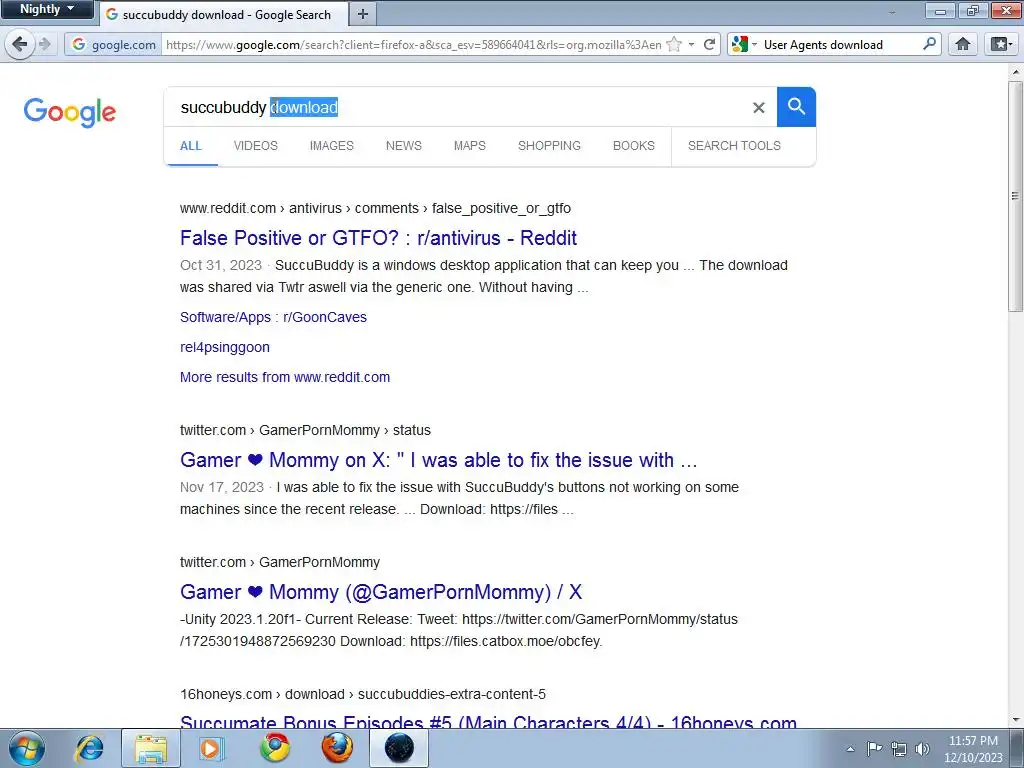Viewport: 1024px width, 768px height.
Task: Open a new tab with plus button
Action: tap(362, 14)
